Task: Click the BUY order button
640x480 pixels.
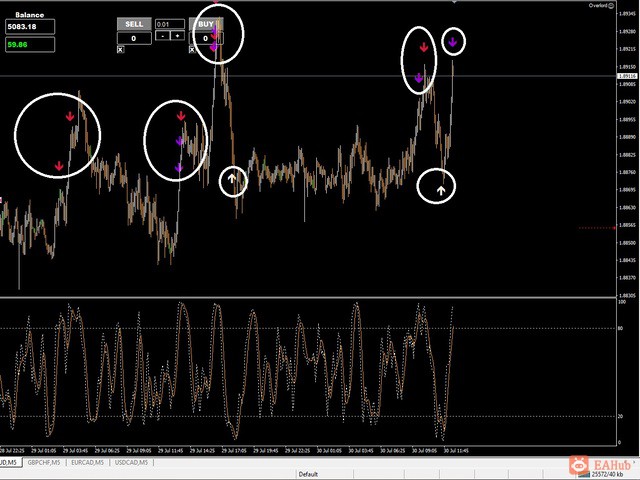Action: point(206,24)
